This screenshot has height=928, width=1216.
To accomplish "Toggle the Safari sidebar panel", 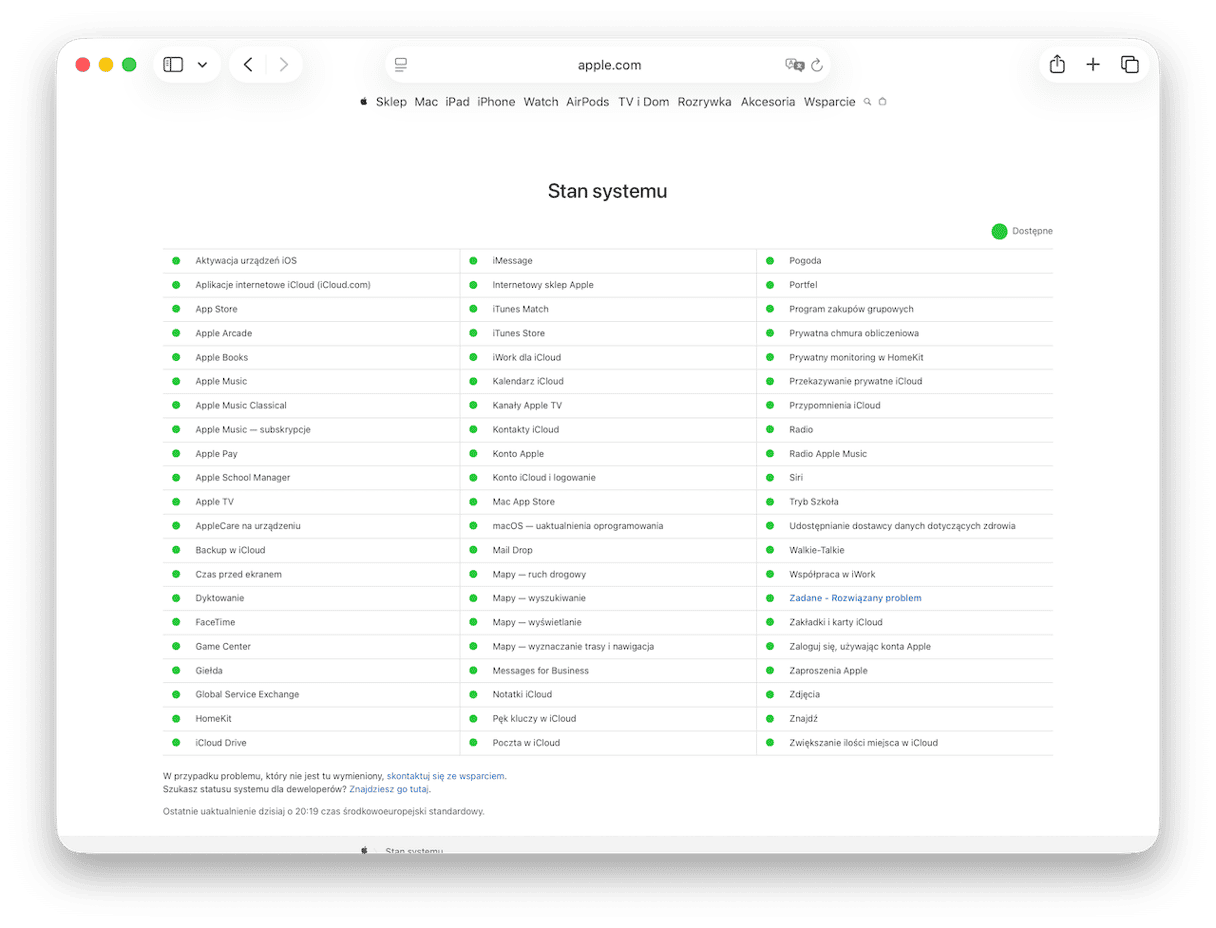I will (x=173, y=65).
